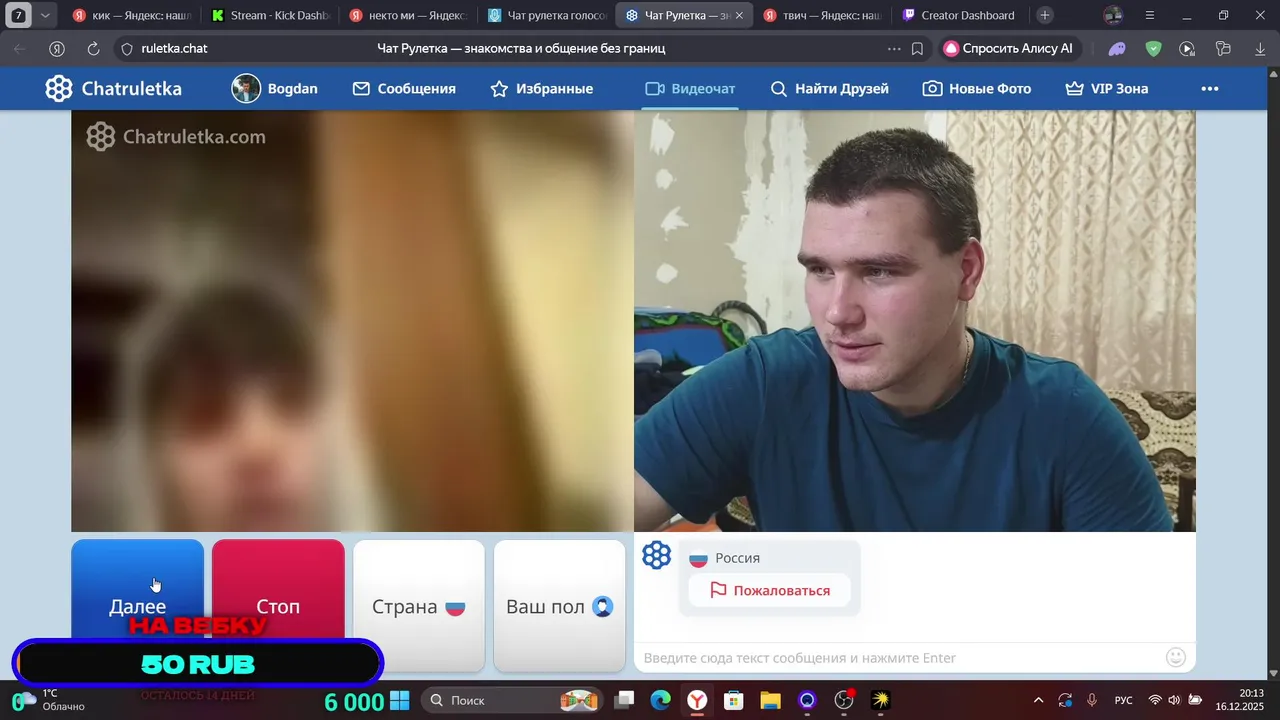Bookmark this page
Viewport: 1280px width, 720px height.
tap(917, 48)
